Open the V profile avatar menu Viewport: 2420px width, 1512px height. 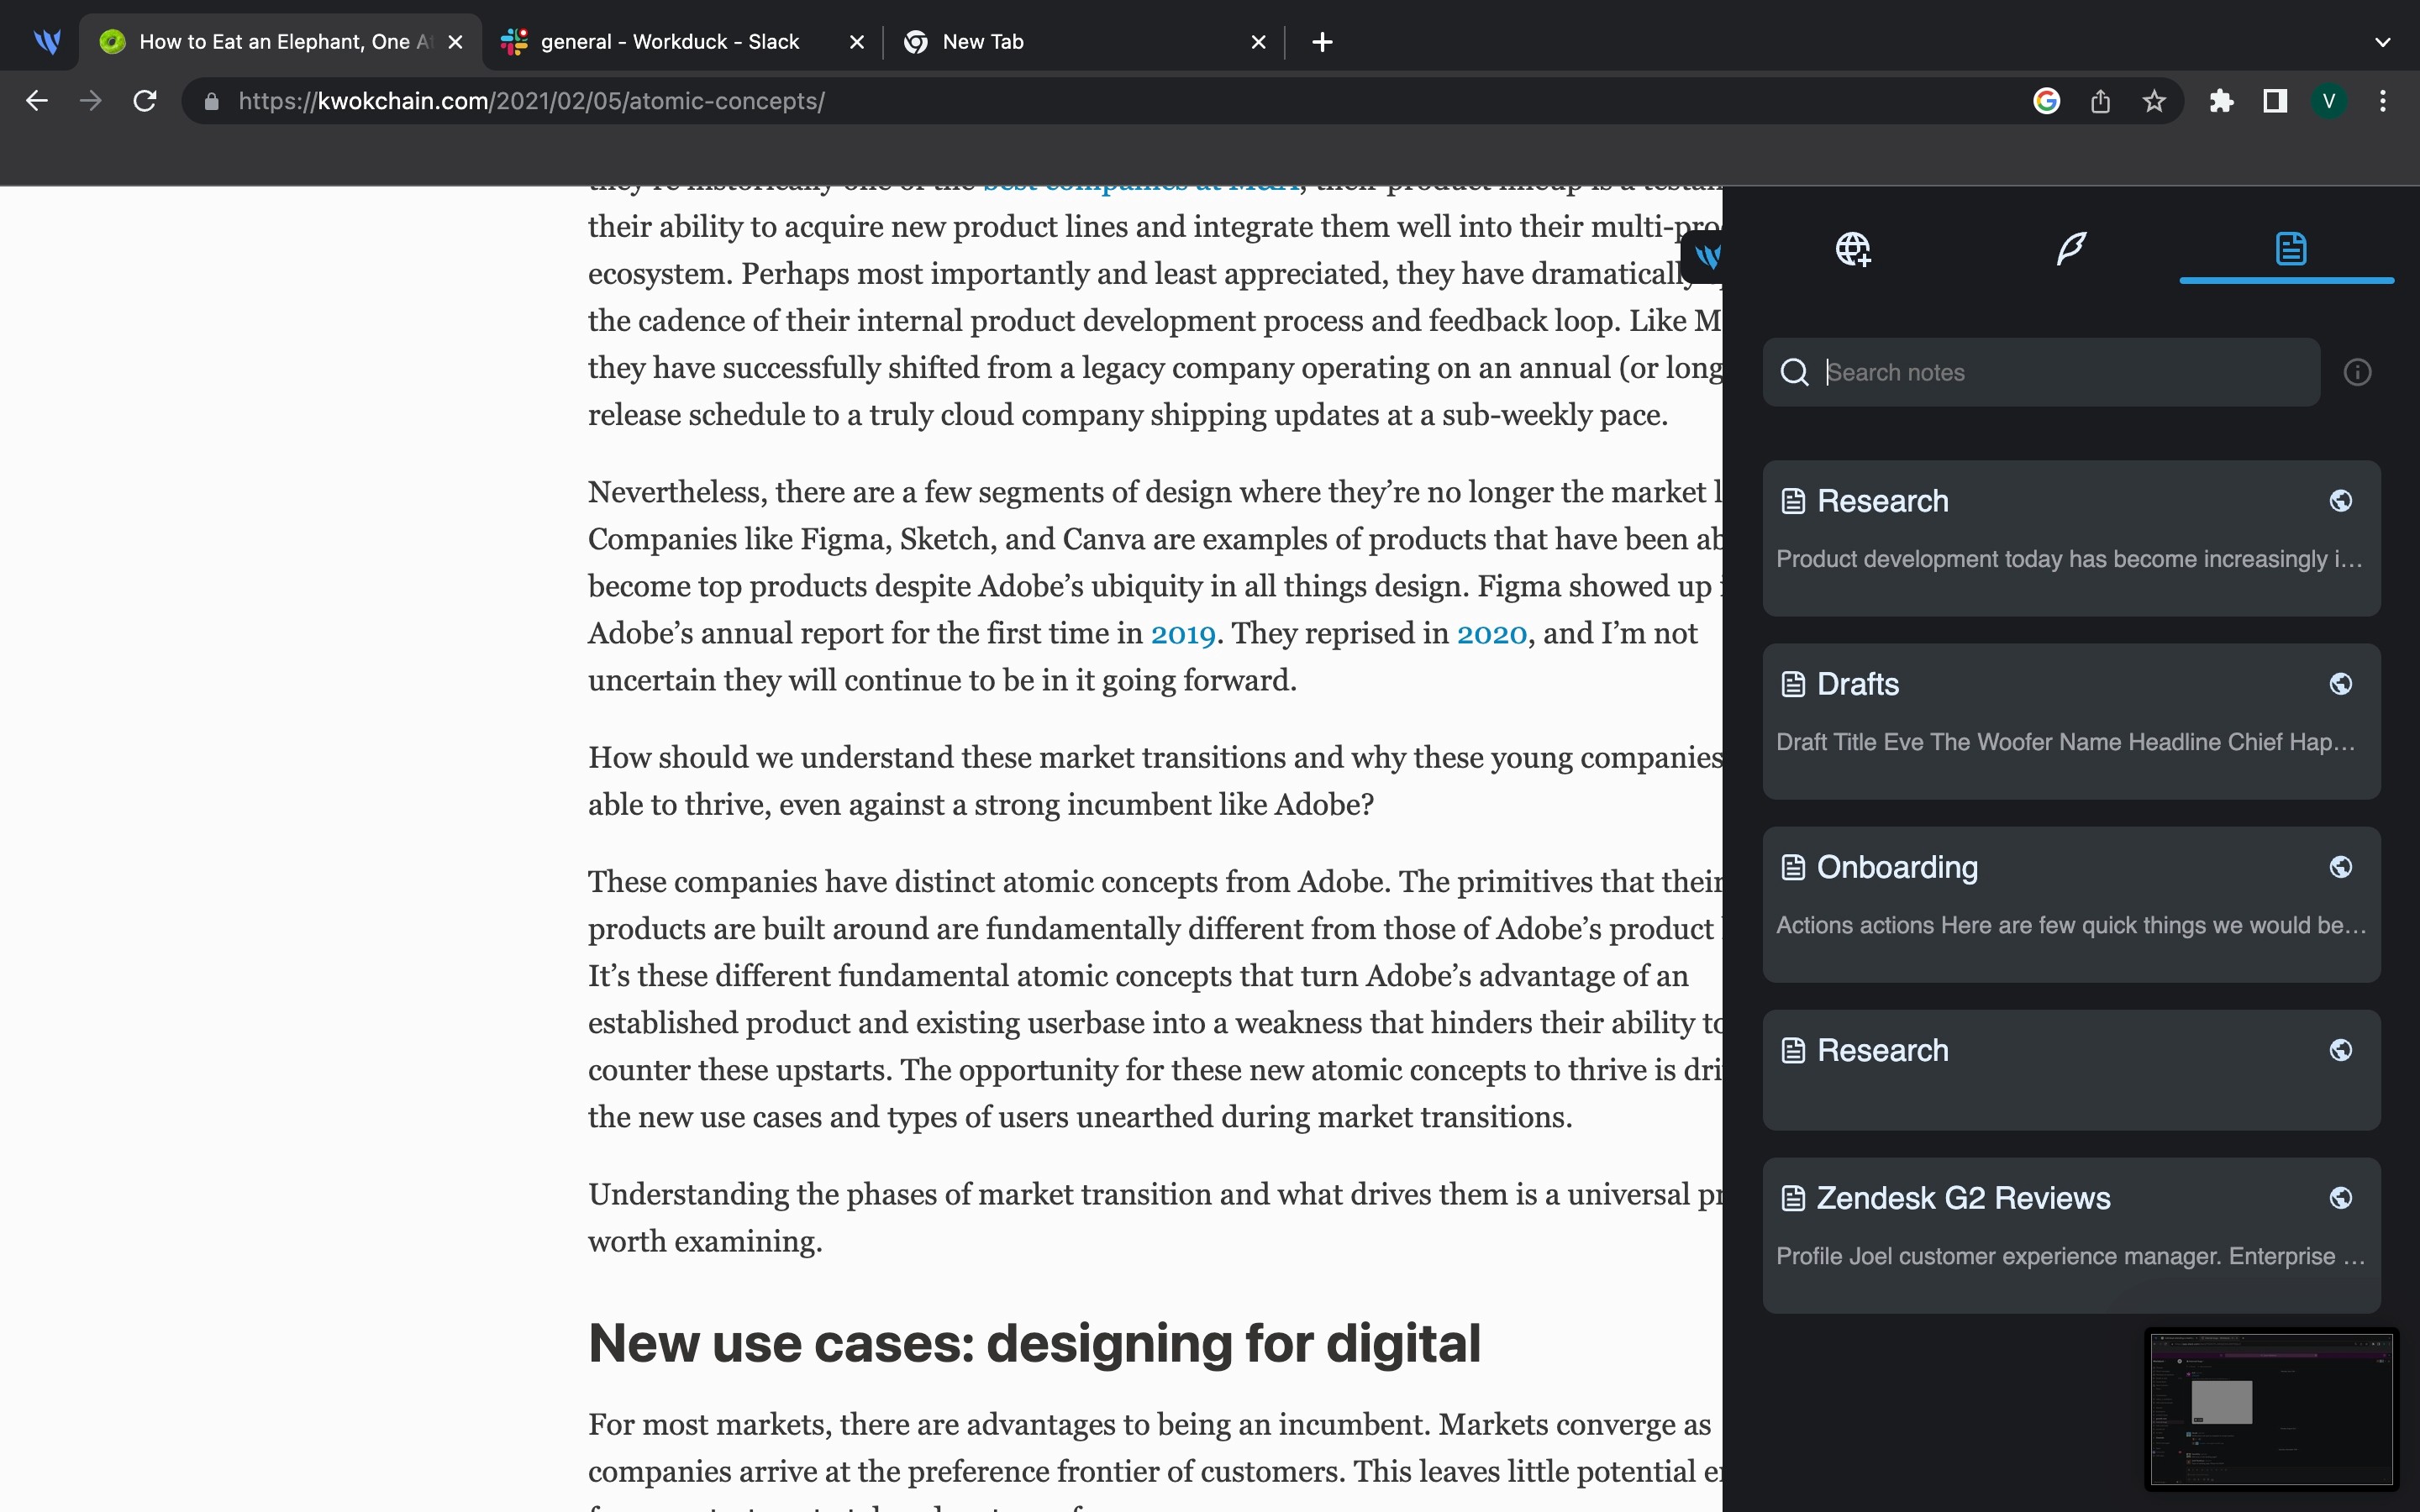coord(2329,101)
